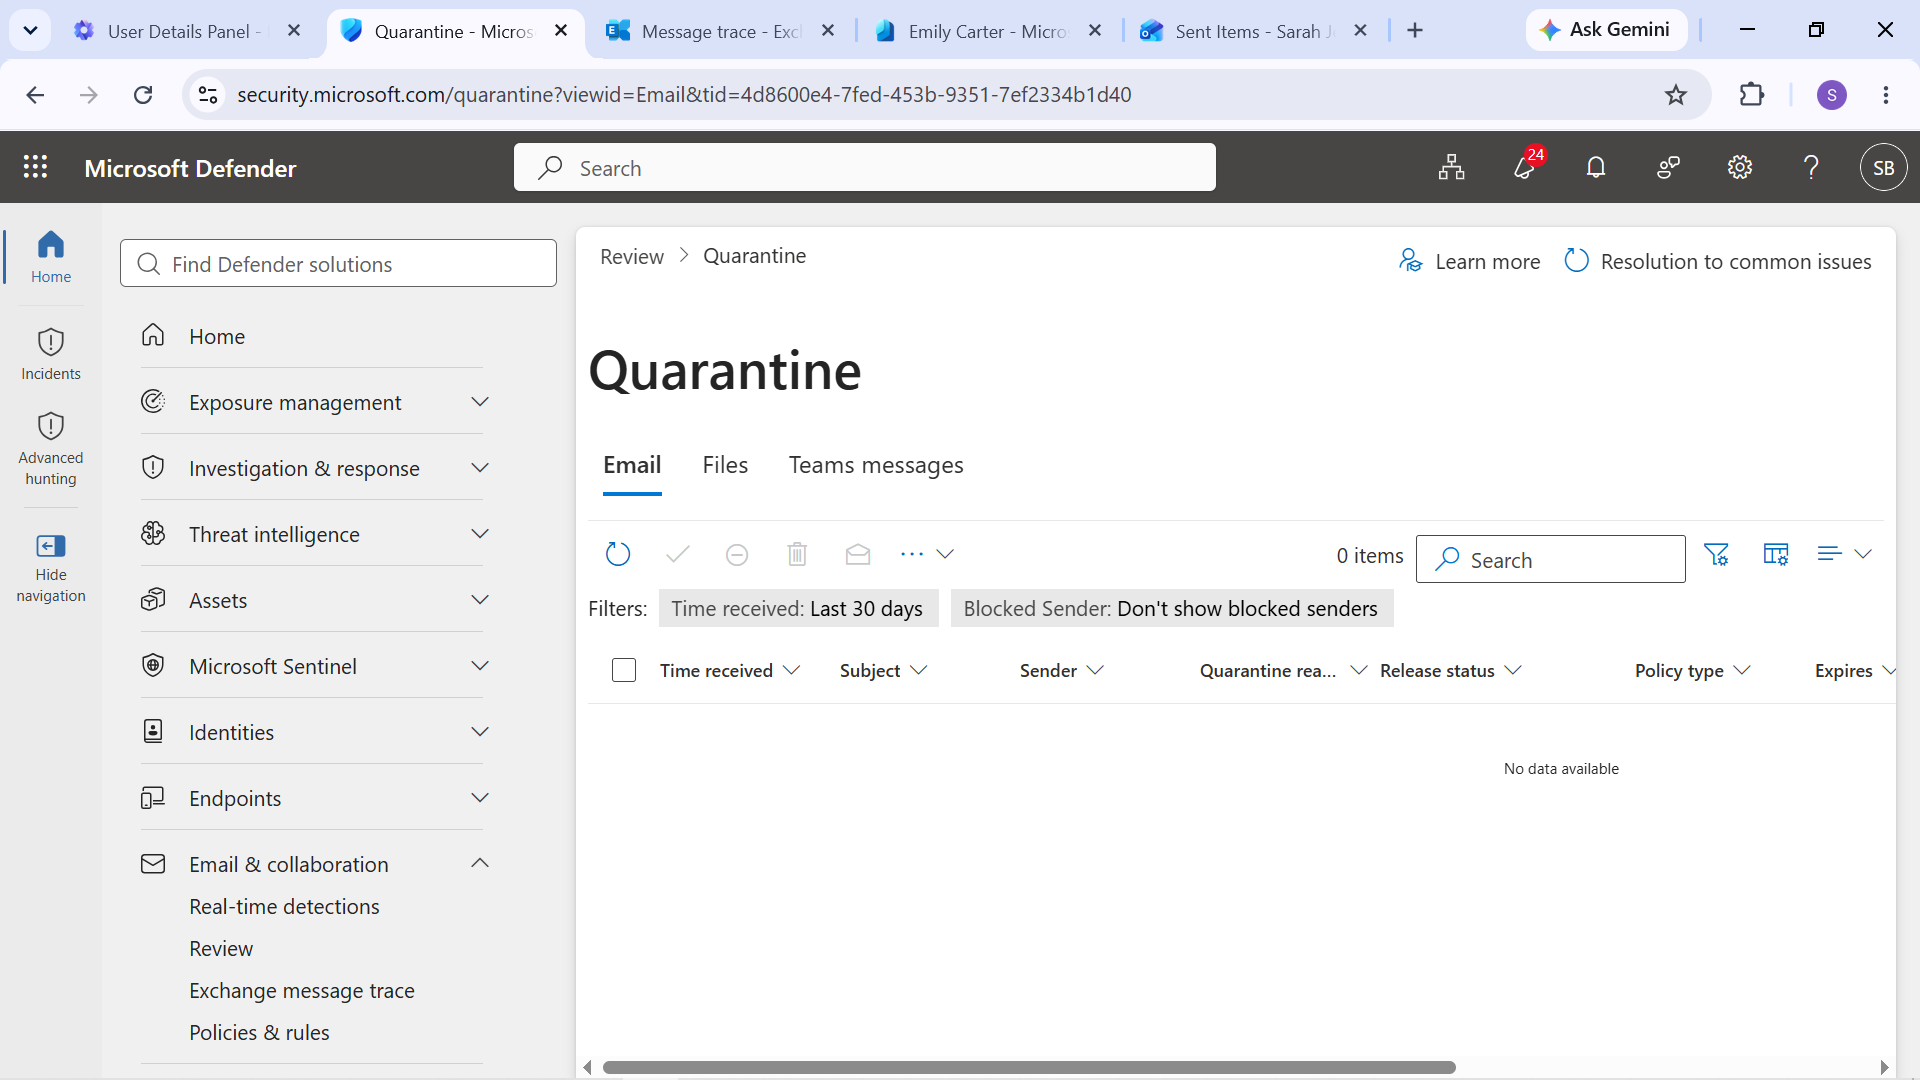Open browser Extensions puzzle icon
1920x1080 pixels.
[x=1752, y=95]
